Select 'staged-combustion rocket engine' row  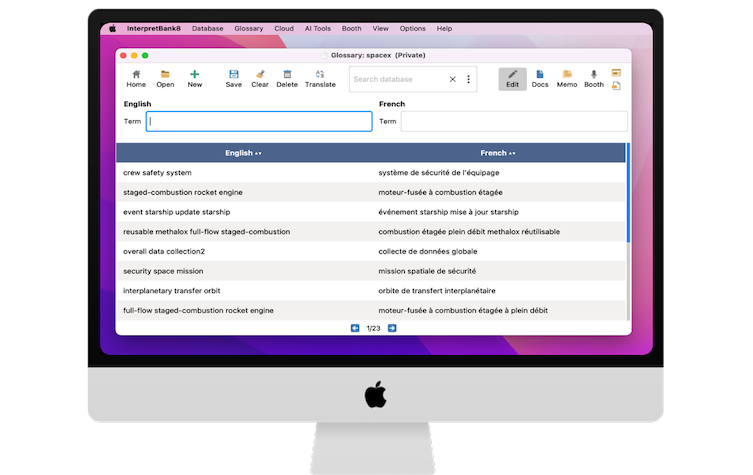[371, 192]
